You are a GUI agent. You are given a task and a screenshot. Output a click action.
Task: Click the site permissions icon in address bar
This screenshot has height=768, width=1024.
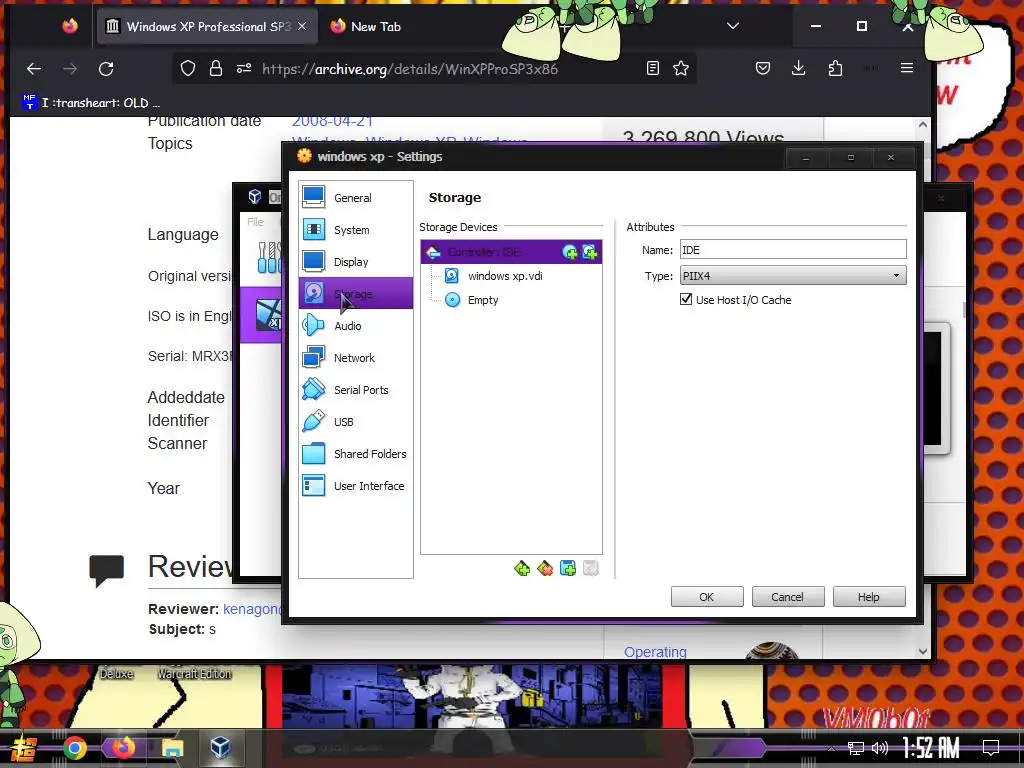pos(244,69)
